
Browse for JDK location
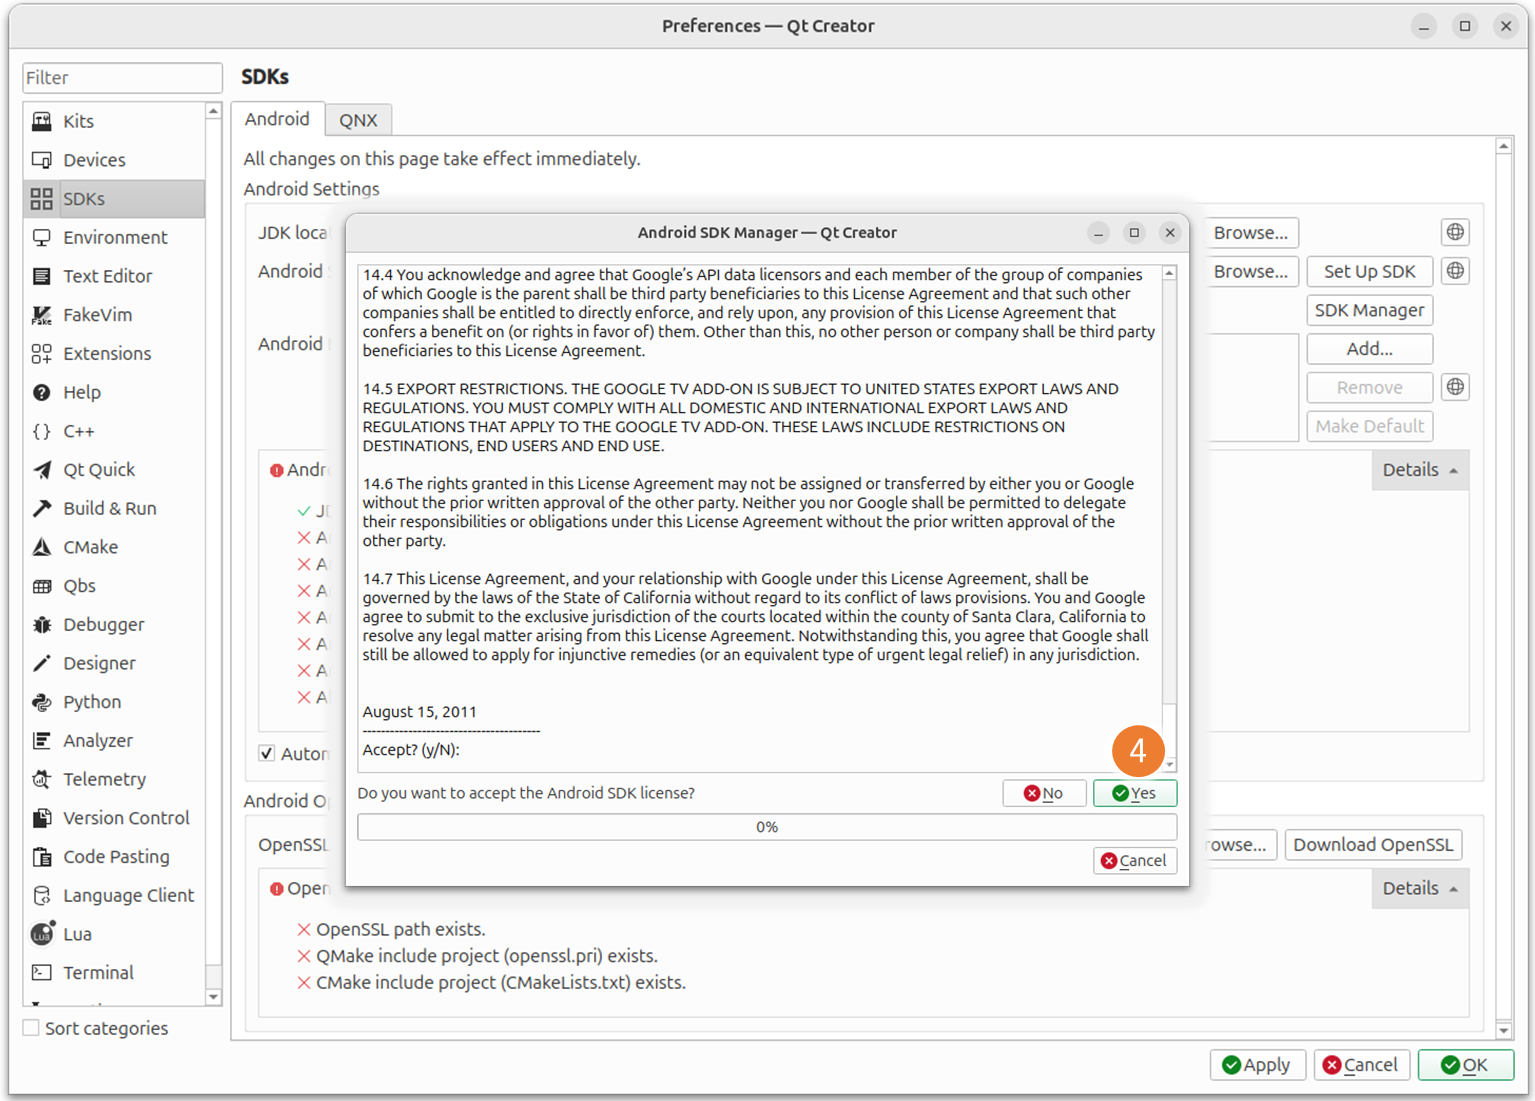tap(1250, 233)
